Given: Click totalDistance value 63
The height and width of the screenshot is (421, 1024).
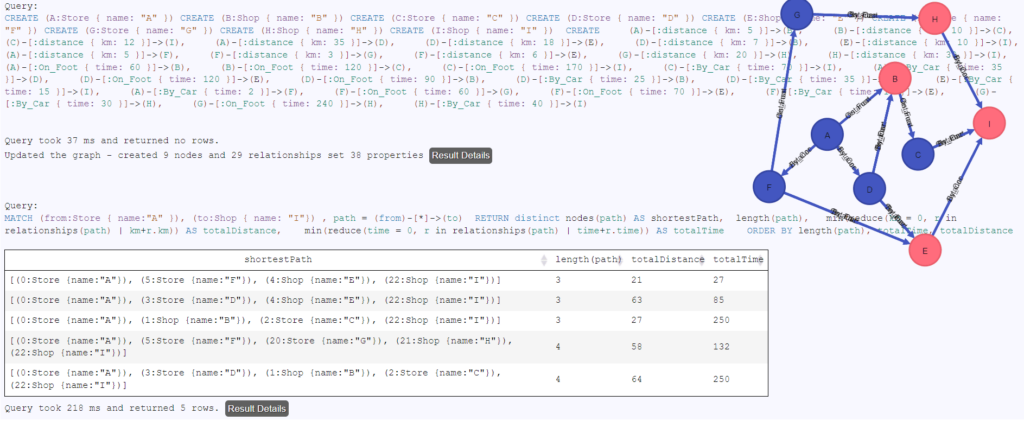Looking at the screenshot, I should click(x=635, y=300).
